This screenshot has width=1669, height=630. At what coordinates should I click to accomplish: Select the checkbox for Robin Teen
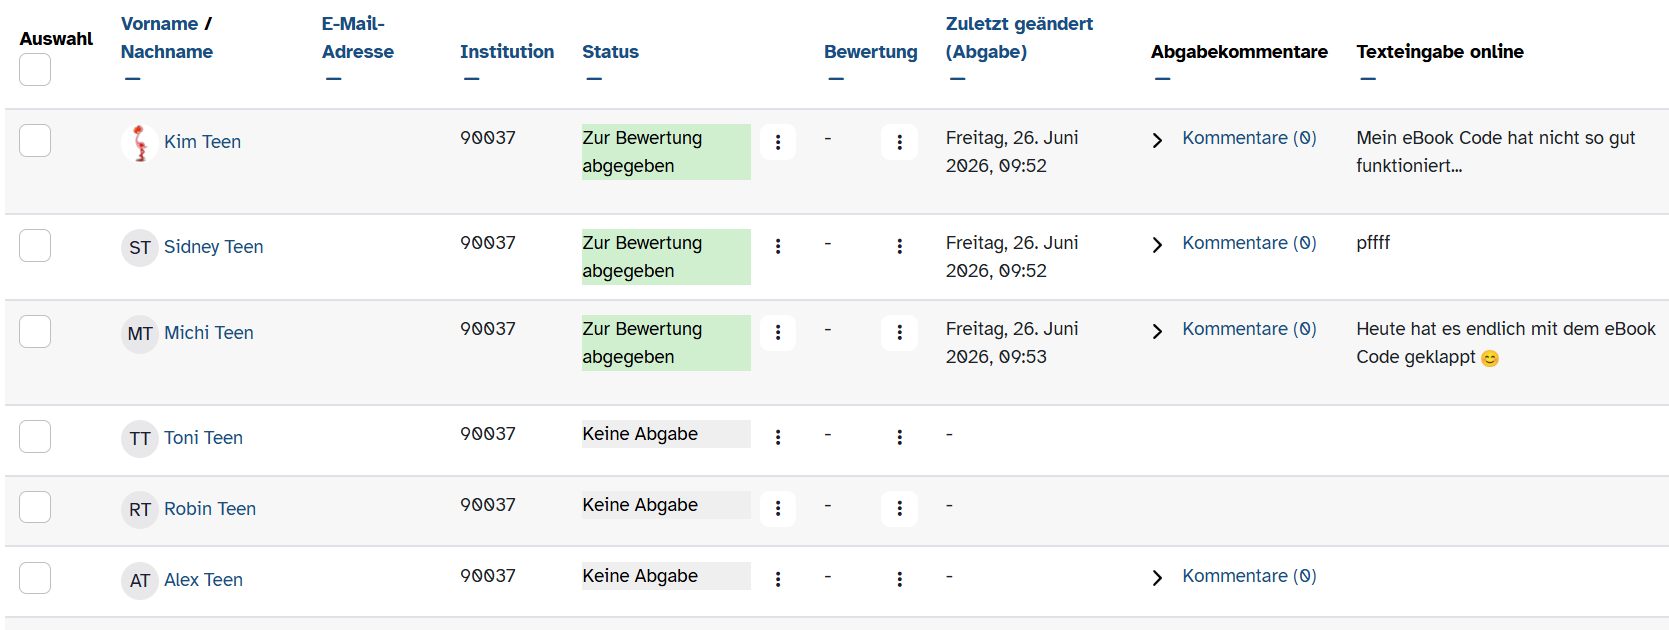click(x=35, y=508)
